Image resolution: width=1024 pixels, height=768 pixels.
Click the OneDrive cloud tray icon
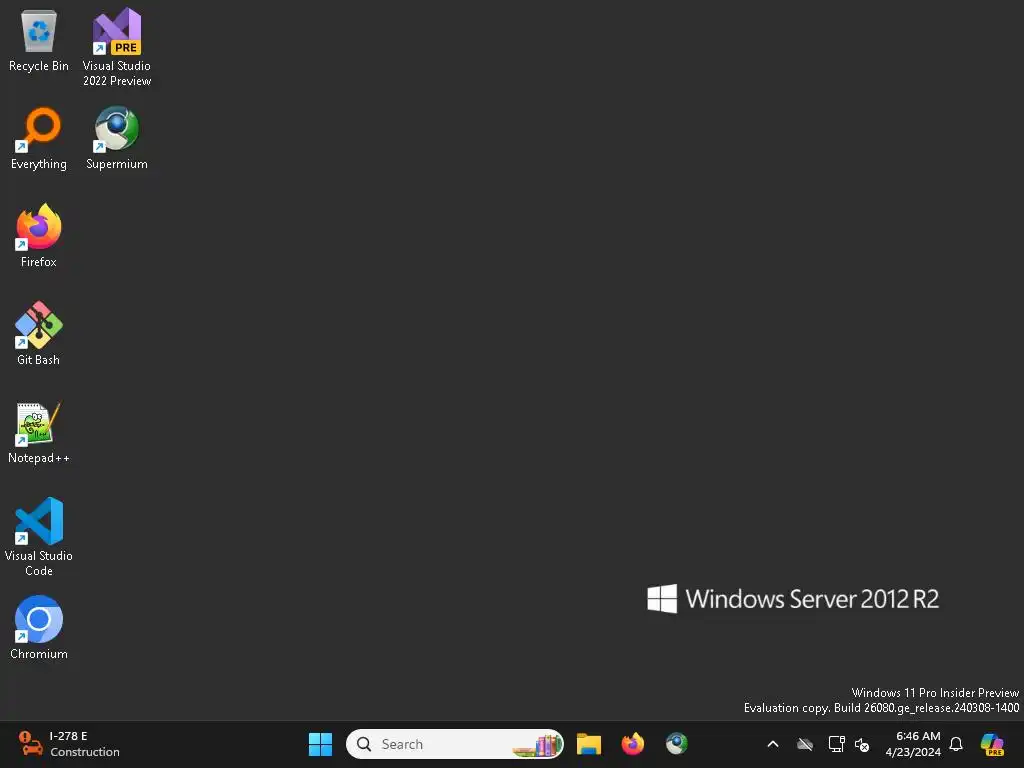click(x=805, y=744)
